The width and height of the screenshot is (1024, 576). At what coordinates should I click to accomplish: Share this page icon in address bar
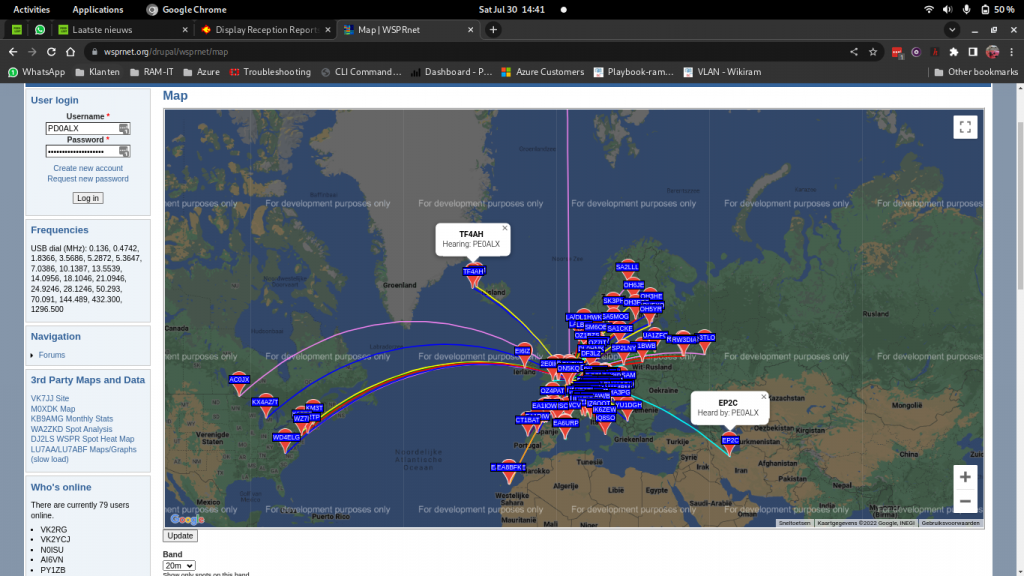[854, 52]
